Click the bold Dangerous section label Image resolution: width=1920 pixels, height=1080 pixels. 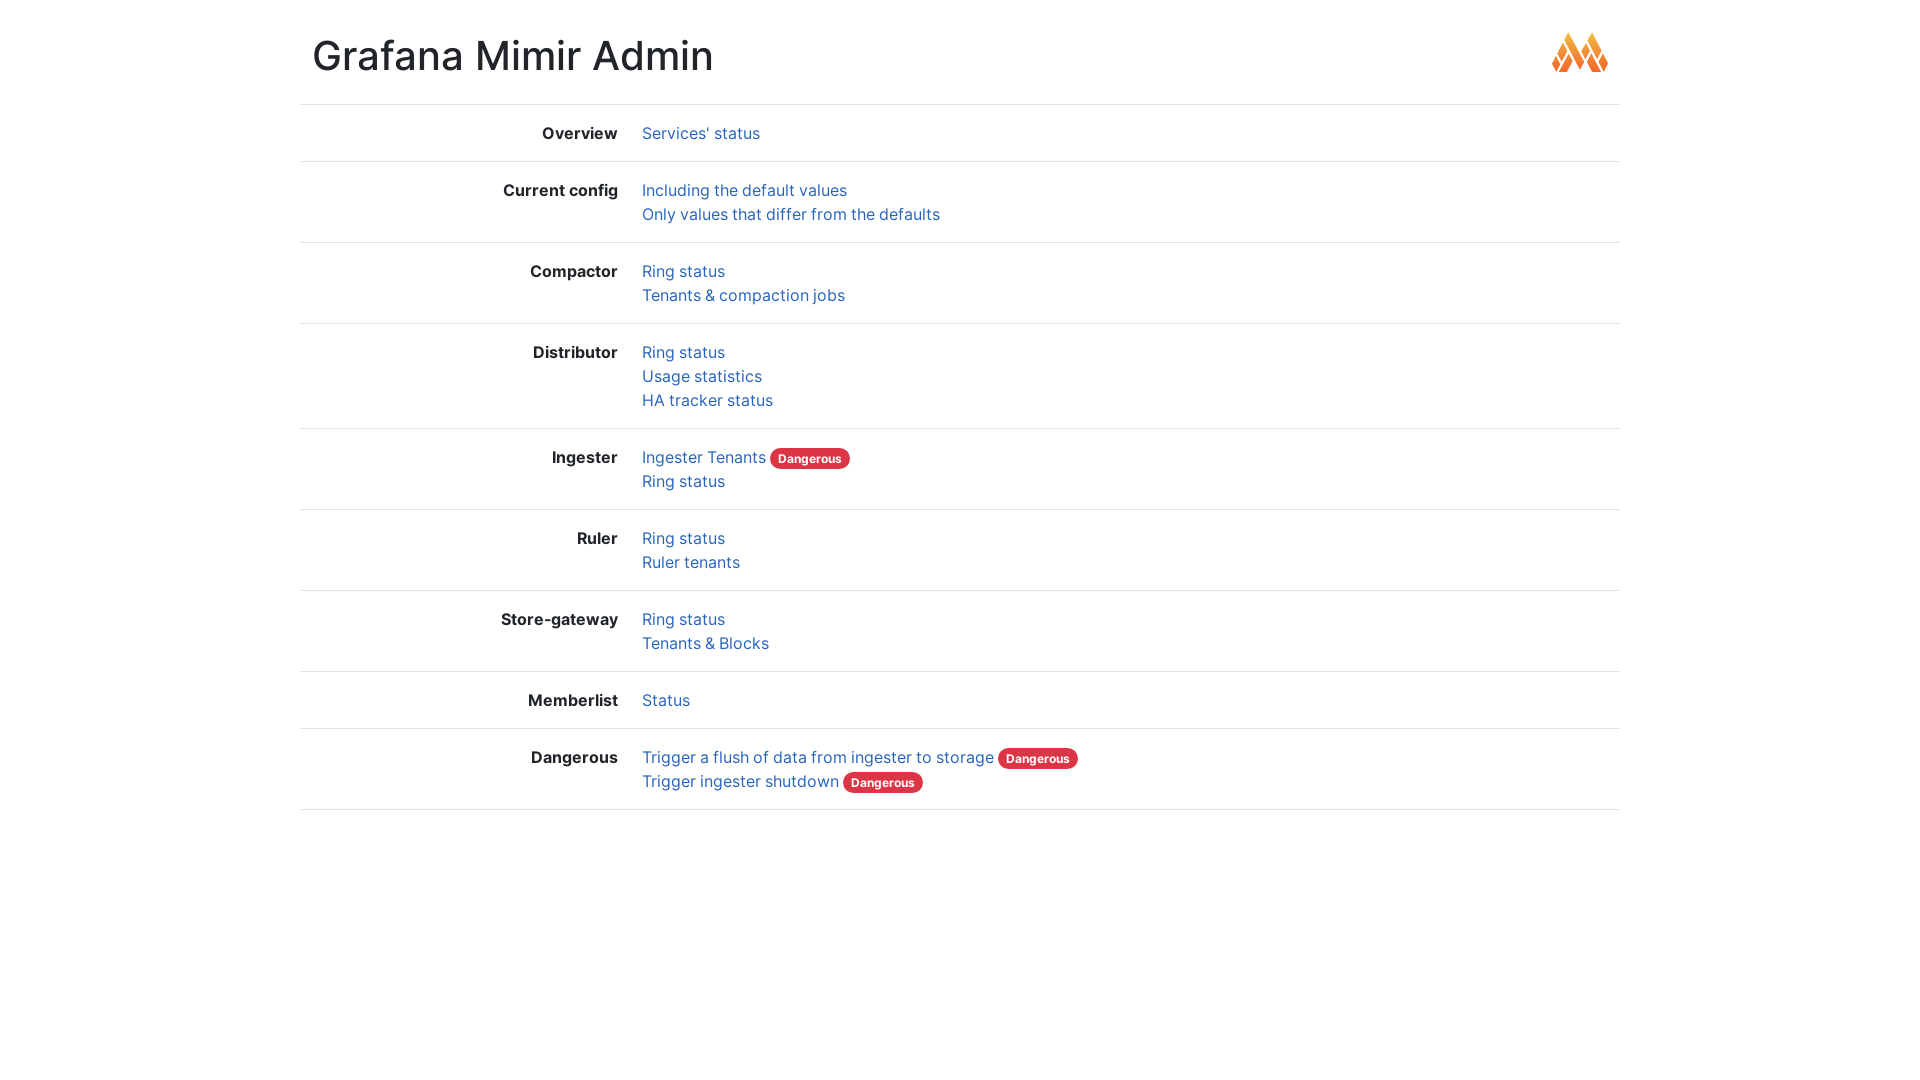click(574, 757)
